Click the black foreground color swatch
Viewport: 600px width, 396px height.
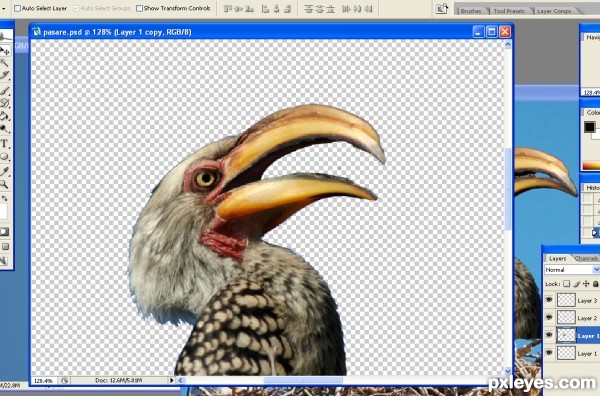[589, 127]
